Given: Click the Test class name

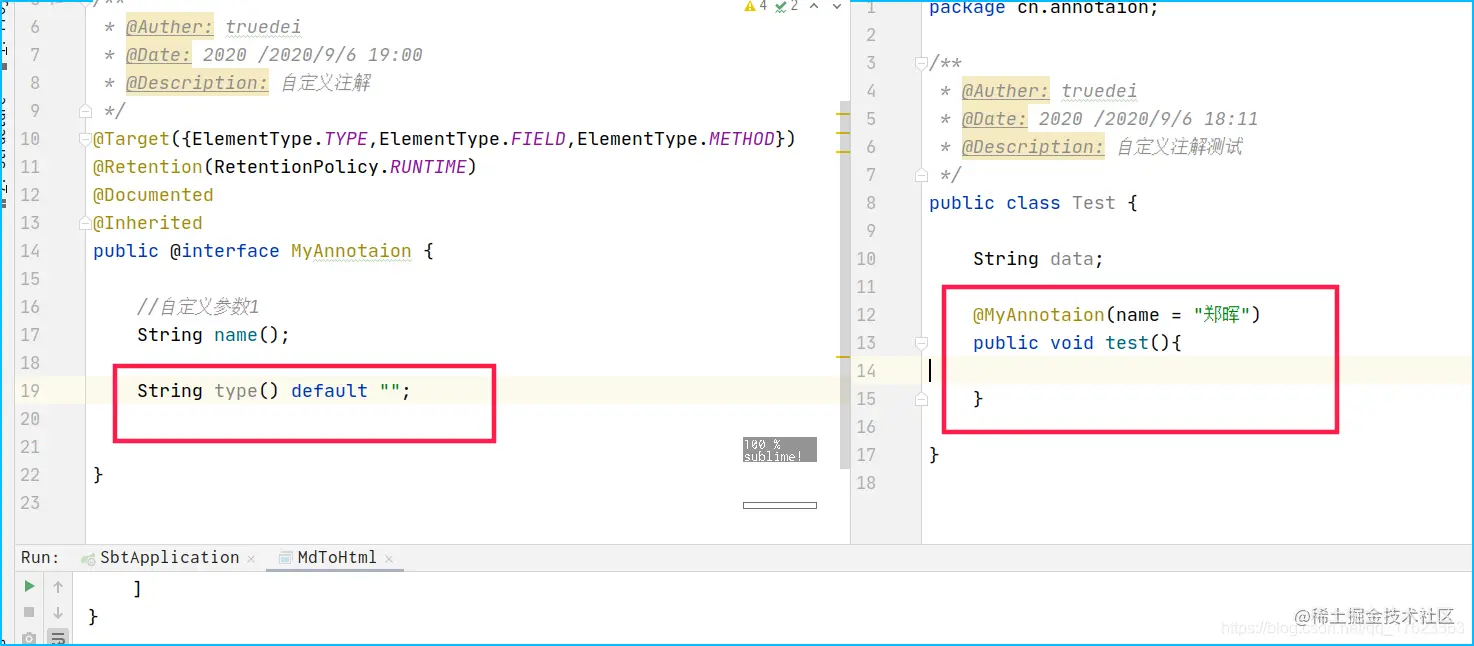Looking at the screenshot, I should tap(1094, 203).
